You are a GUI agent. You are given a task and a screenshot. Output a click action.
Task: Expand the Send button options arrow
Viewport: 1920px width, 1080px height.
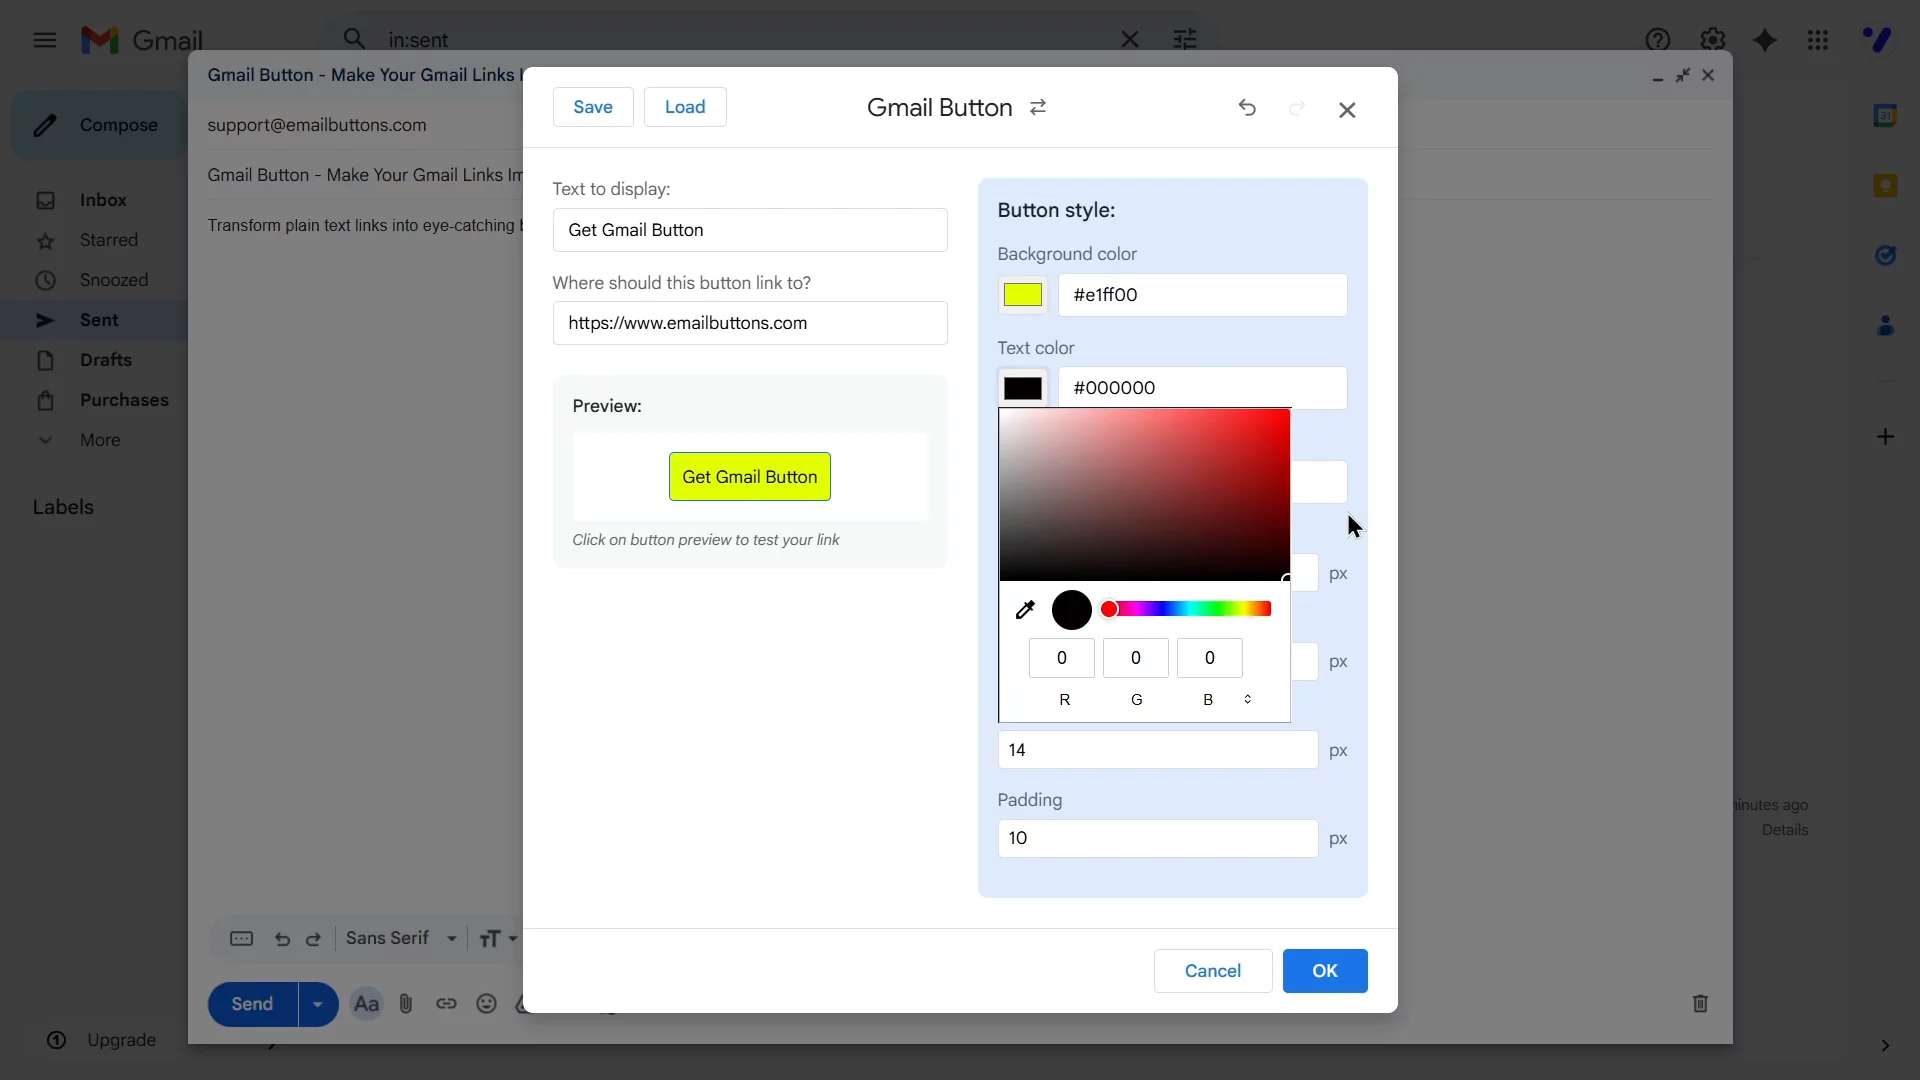coord(317,1004)
